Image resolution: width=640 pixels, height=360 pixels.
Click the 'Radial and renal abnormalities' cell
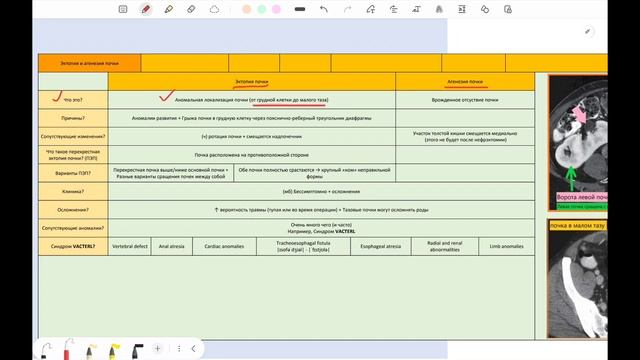444,247
